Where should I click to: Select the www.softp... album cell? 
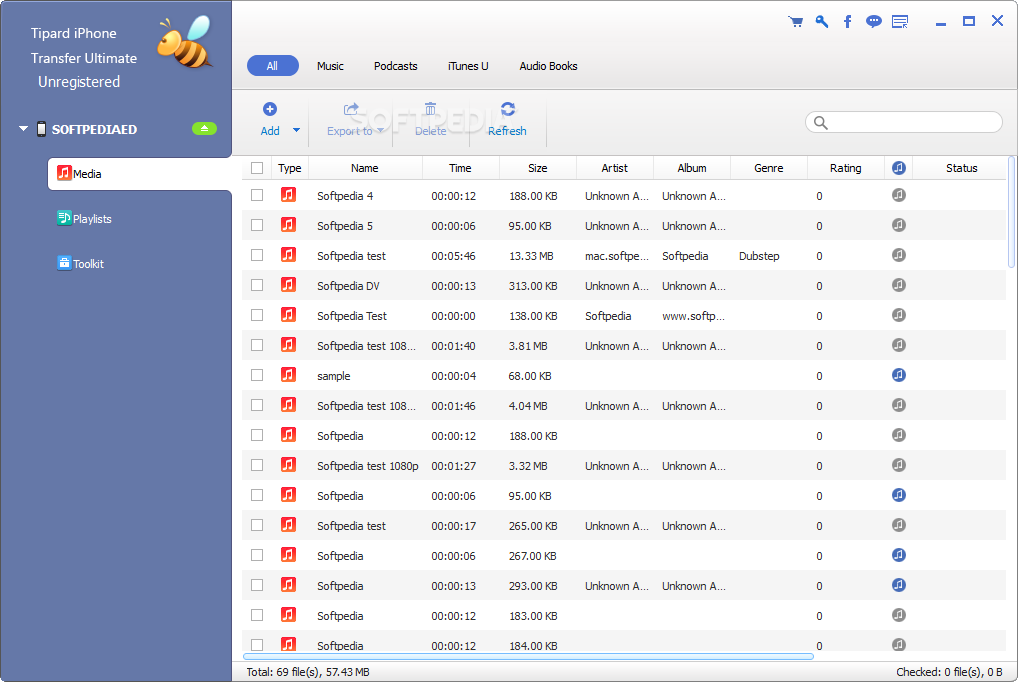click(693, 316)
